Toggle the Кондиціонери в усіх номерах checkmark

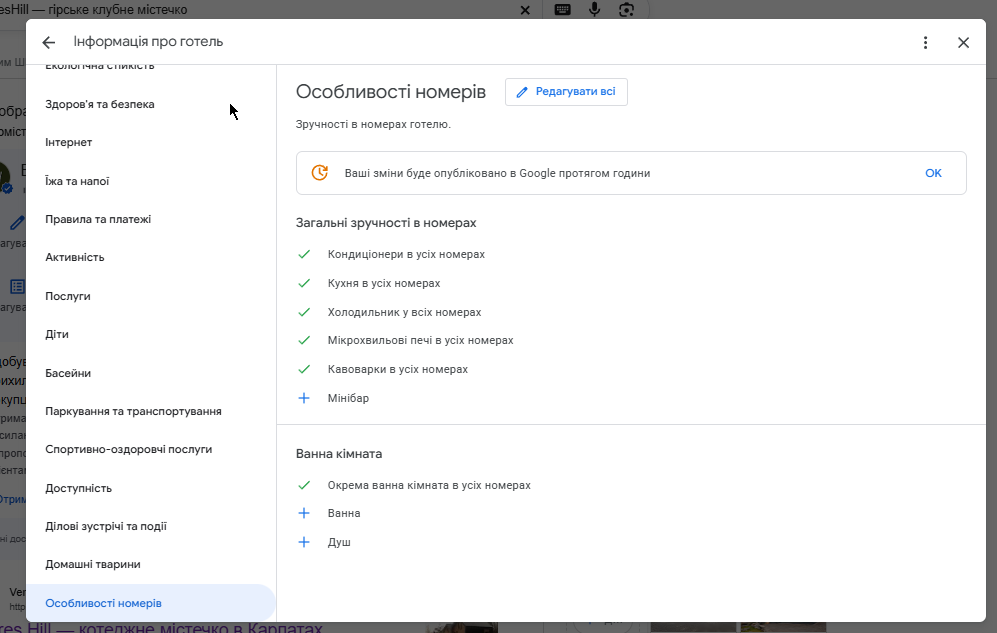[304, 254]
